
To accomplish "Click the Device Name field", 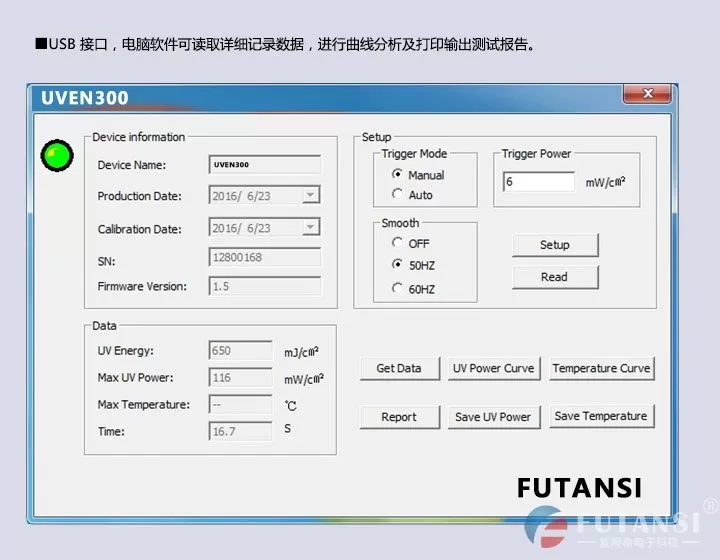I will [264, 165].
